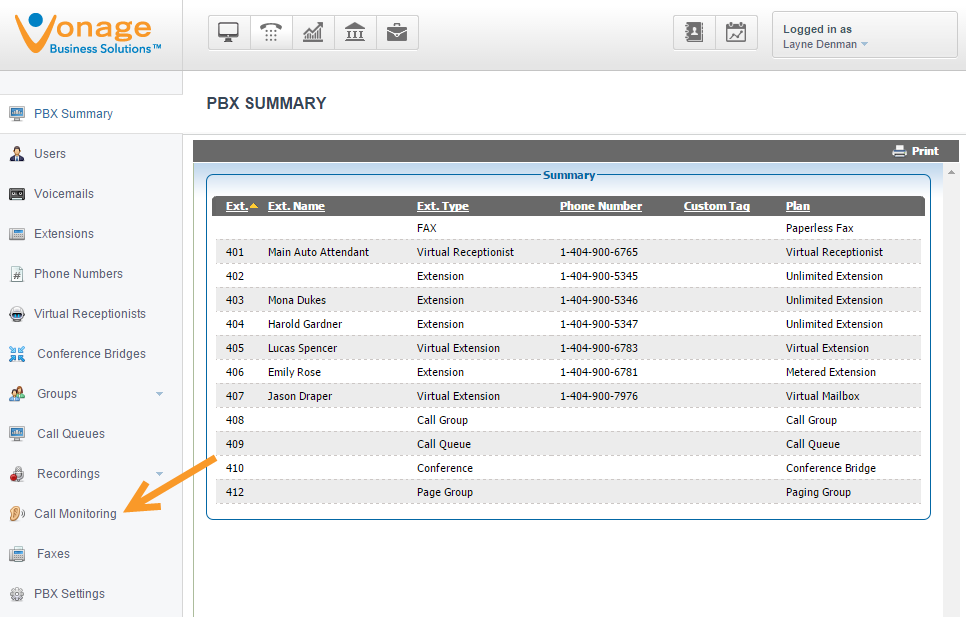Sort by Plan column header

pos(798,206)
